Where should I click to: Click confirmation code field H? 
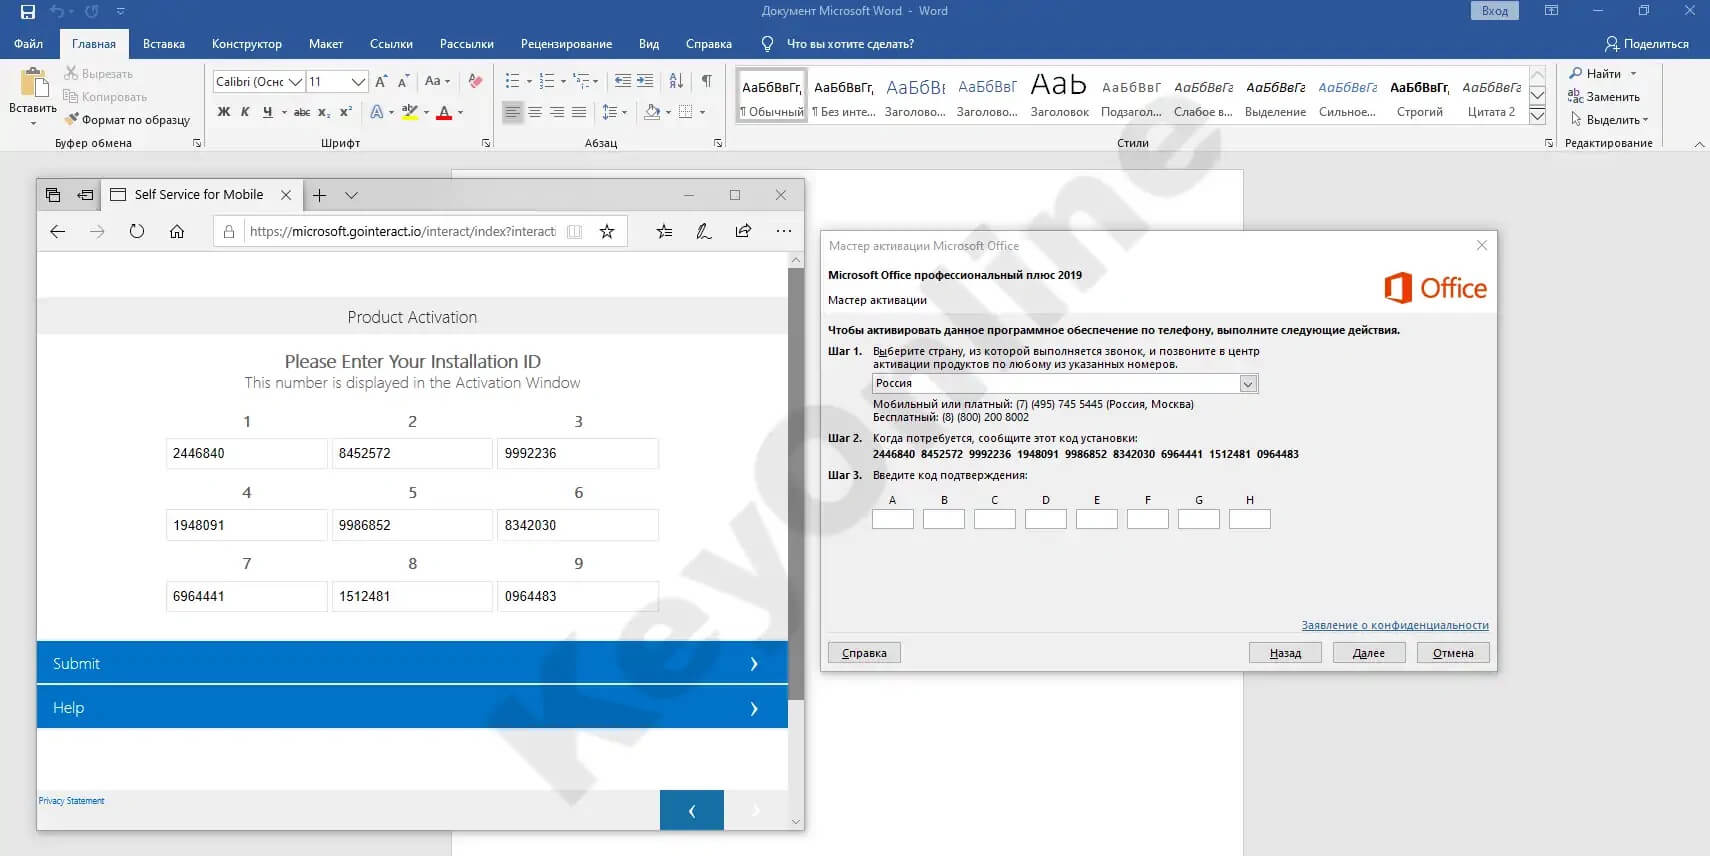pos(1250,519)
